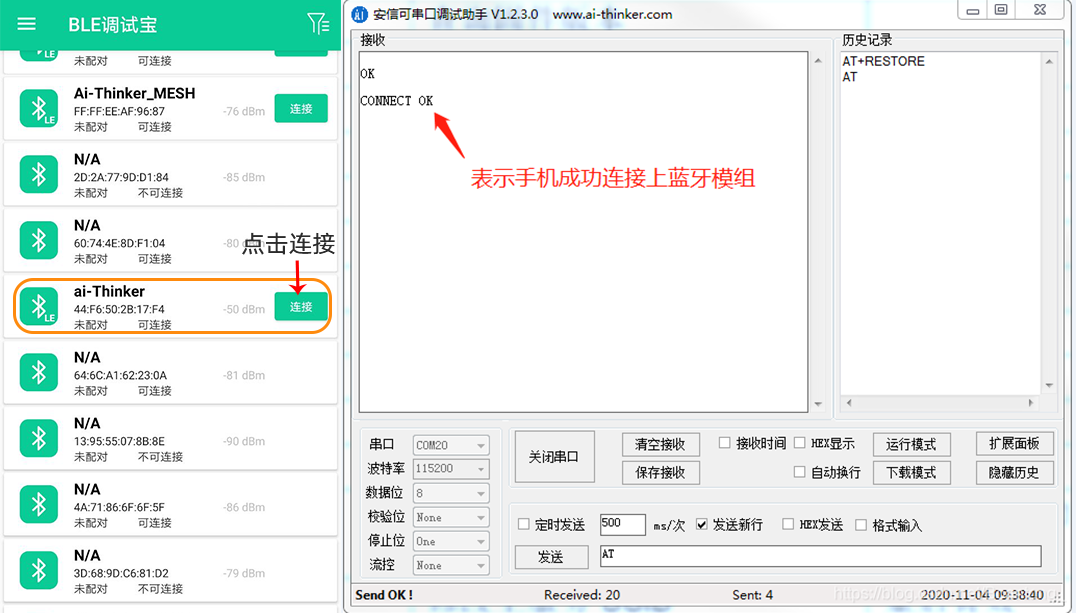Open the 停止位 stop bits dropdown
The image size is (1076, 613).
coord(451,541)
